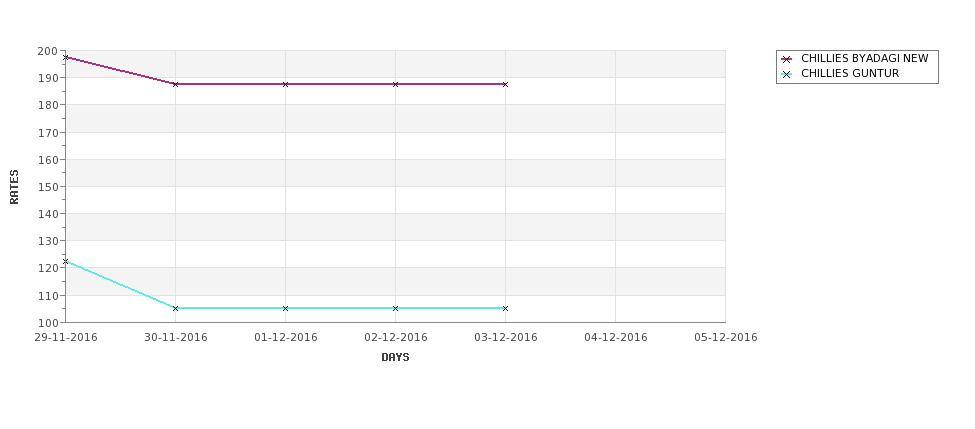Select Guntur data point on 29-11-2016
Viewport: 975px width, 429px height.
click(66, 261)
